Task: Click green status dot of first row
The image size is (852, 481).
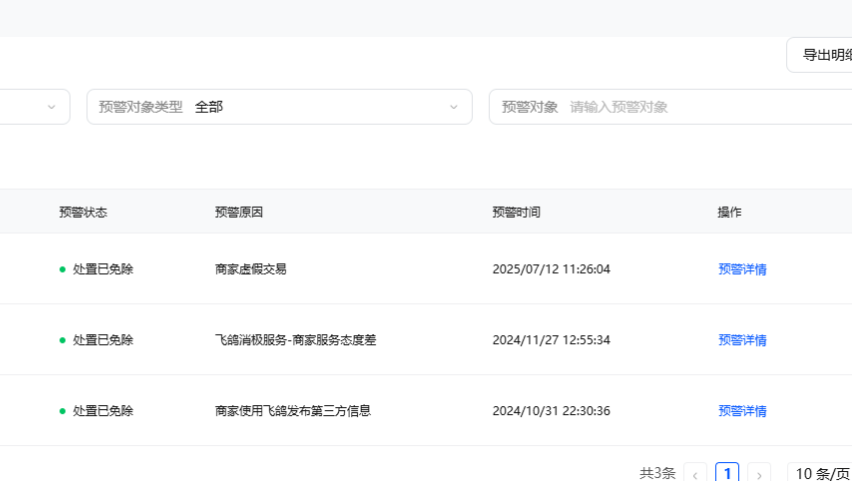Action: 62,269
